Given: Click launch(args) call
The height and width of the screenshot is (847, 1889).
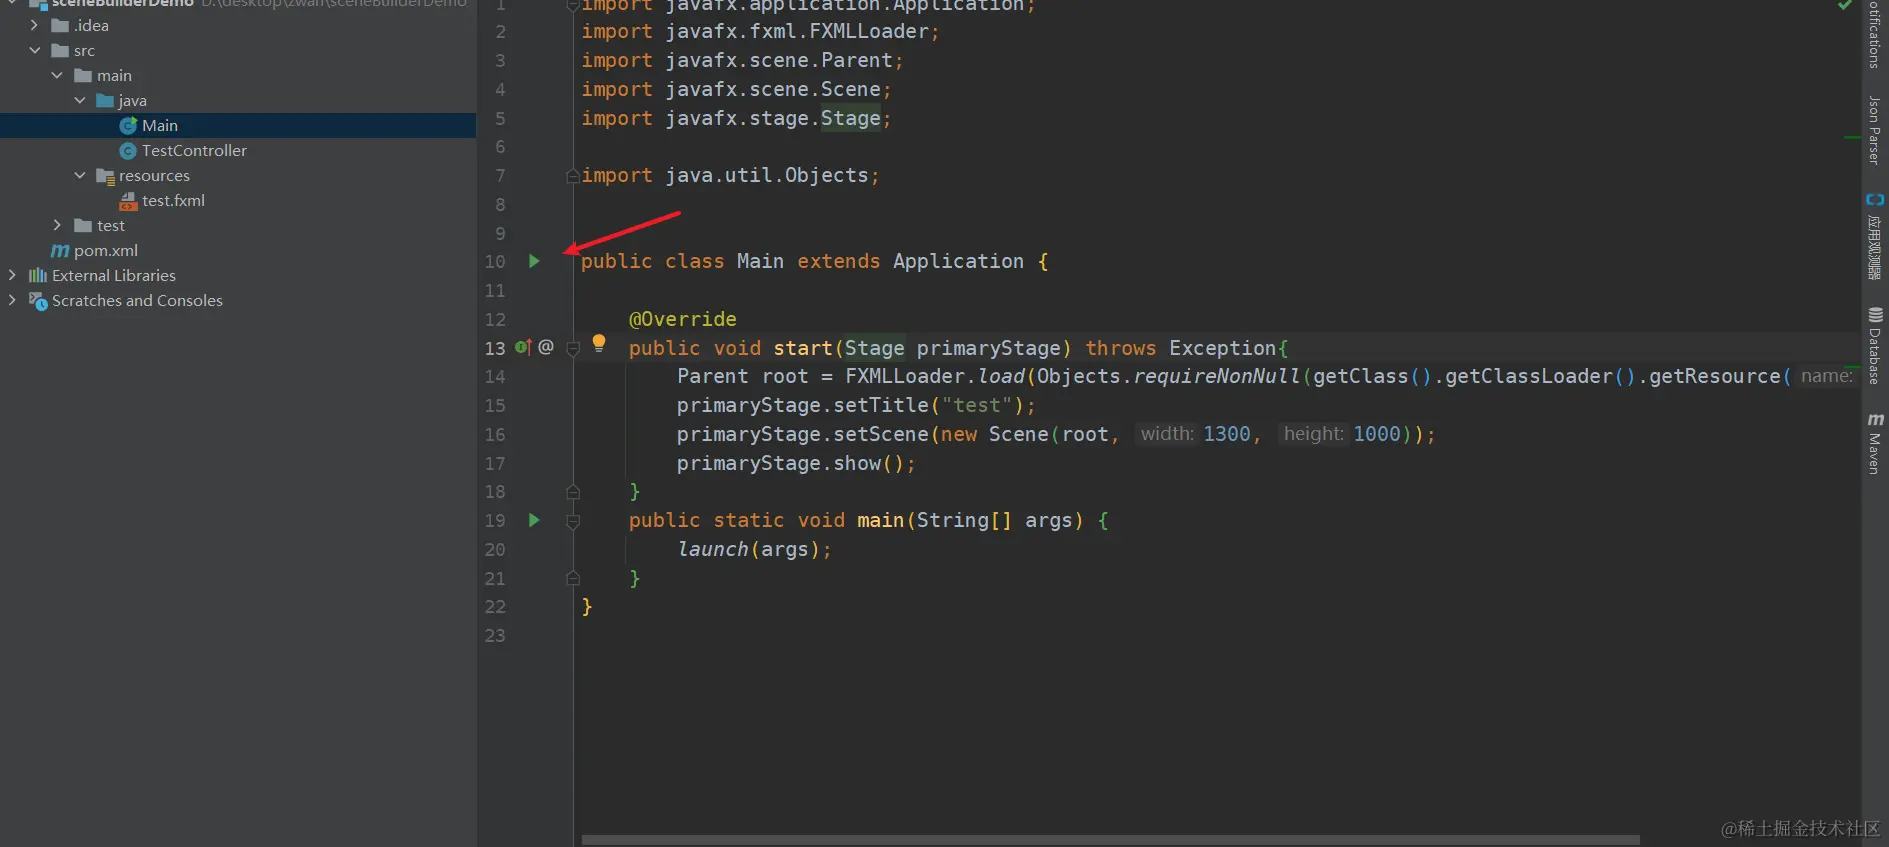Looking at the screenshot, I should pos(749,549).
